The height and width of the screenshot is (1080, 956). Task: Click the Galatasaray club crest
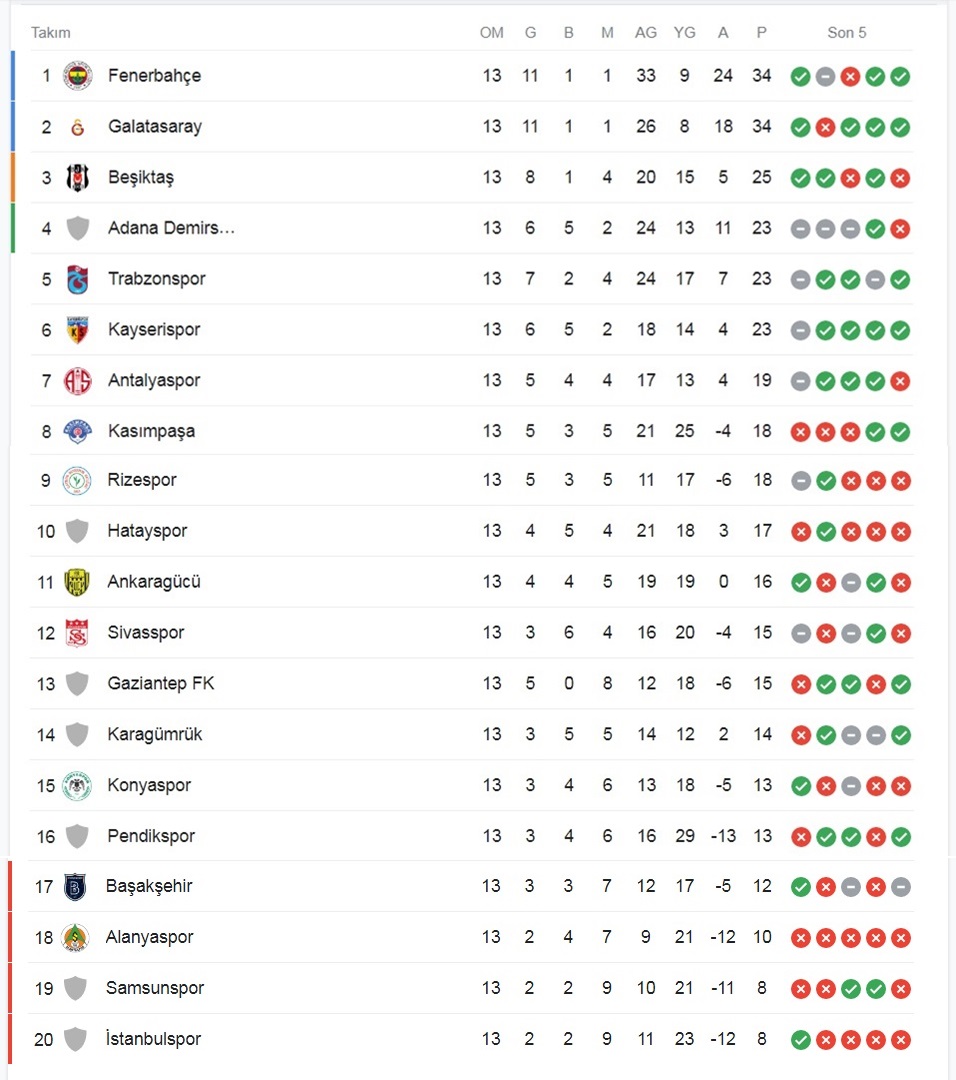click(77, 127)
